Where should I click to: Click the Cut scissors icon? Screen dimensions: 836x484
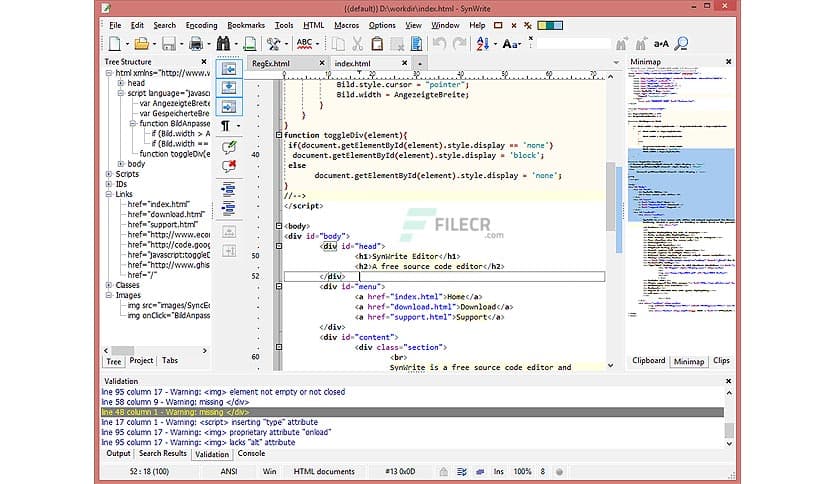357,44
